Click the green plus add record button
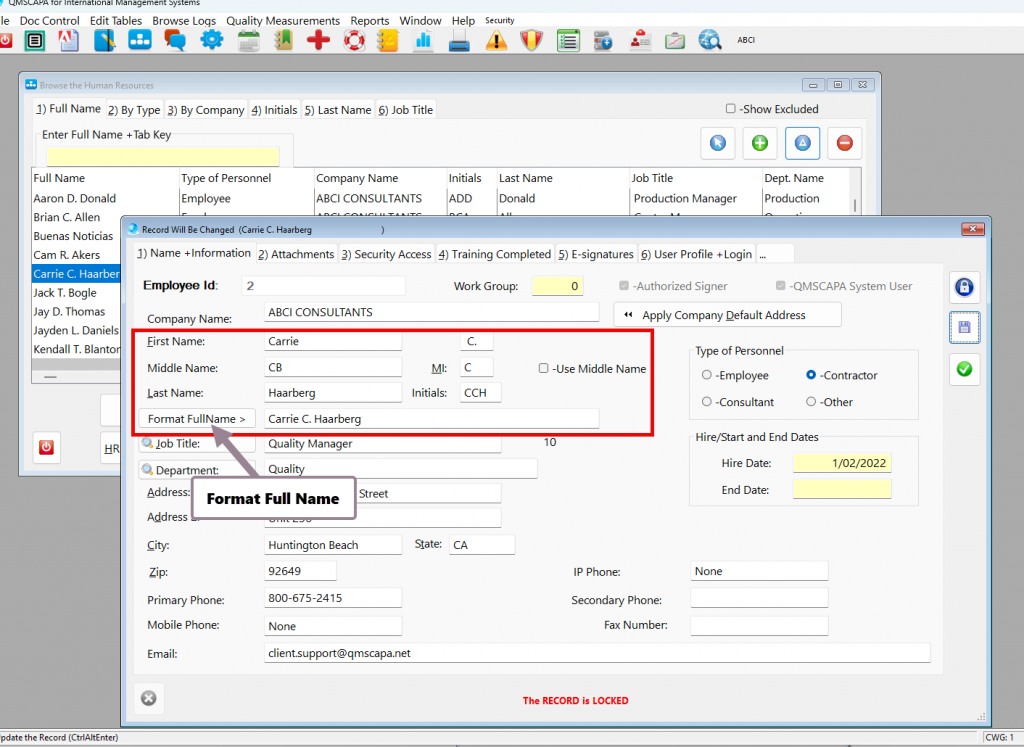 pos(760,143)
